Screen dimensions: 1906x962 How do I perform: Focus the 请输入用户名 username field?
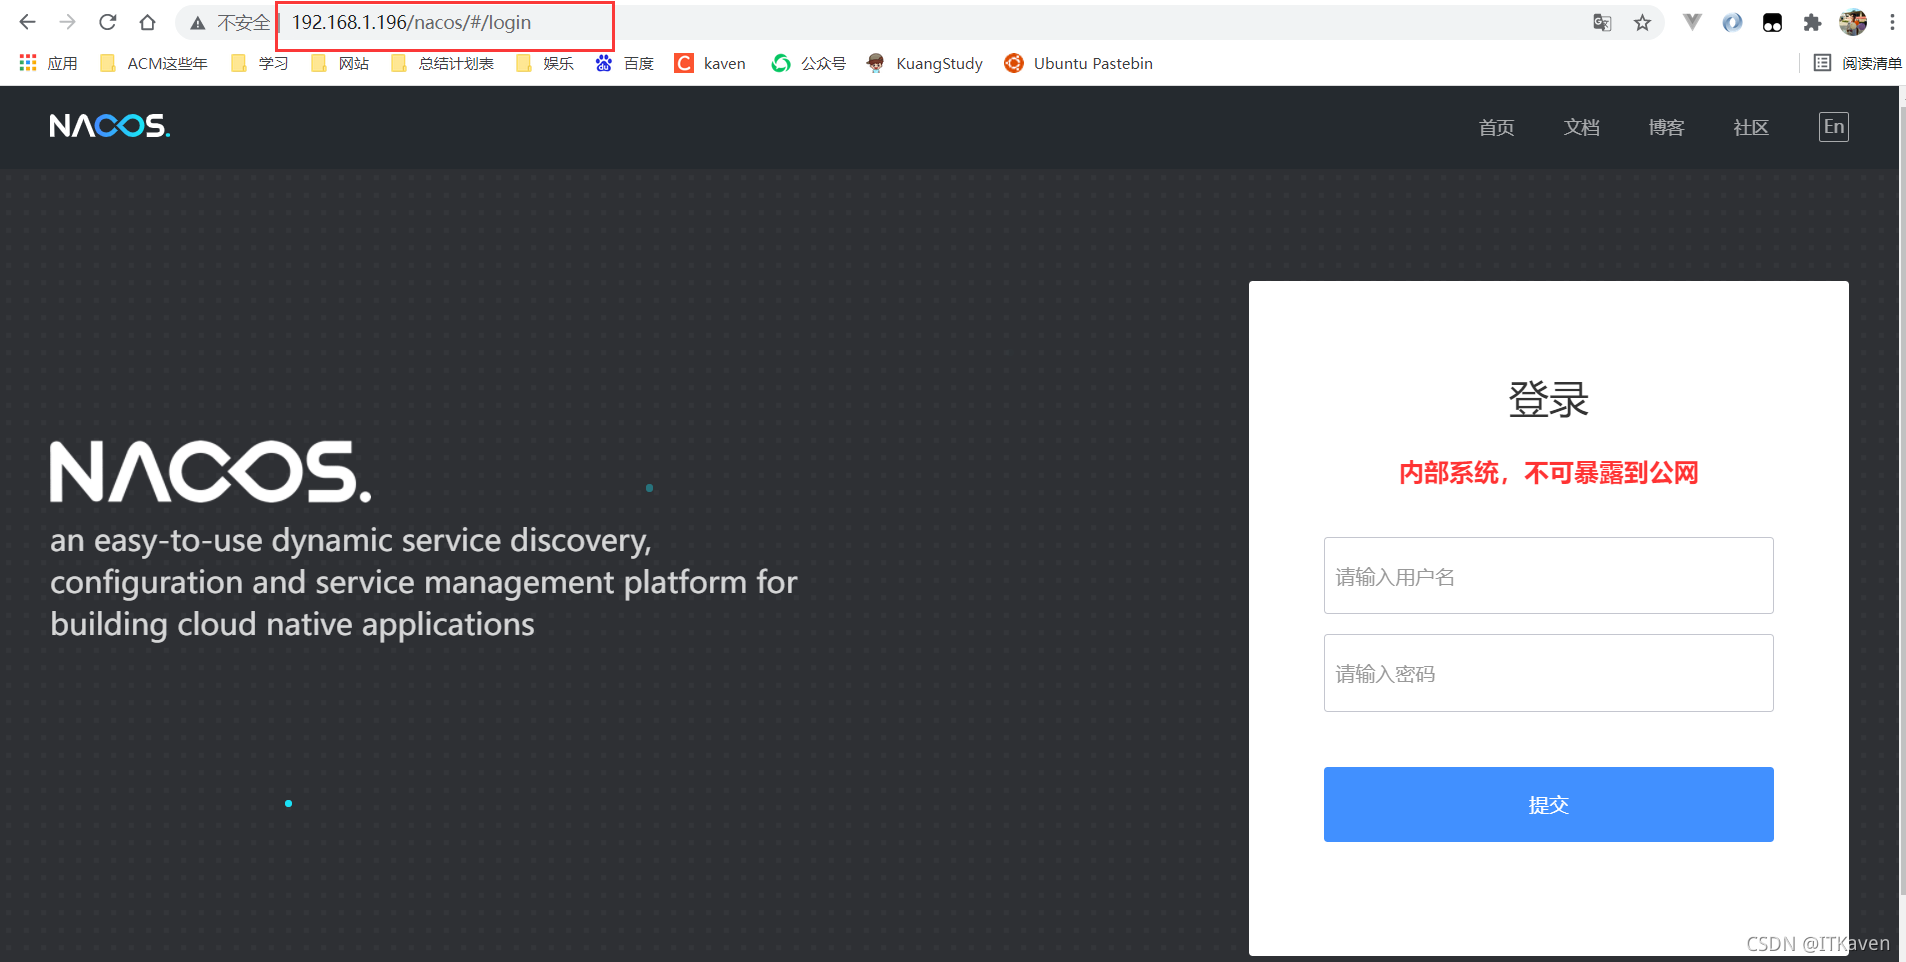coord(1548,576)
